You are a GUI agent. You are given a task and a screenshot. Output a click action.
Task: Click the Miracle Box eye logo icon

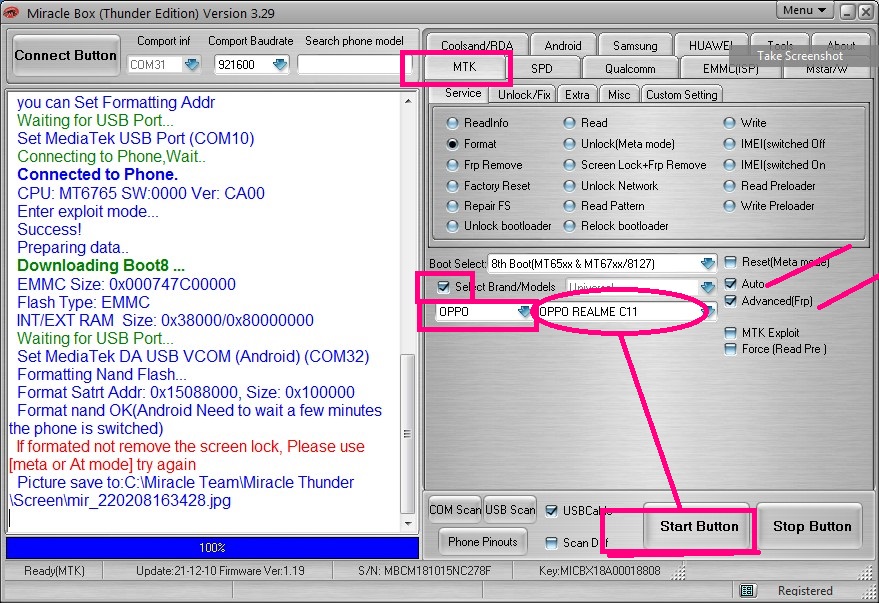[10, 12]
